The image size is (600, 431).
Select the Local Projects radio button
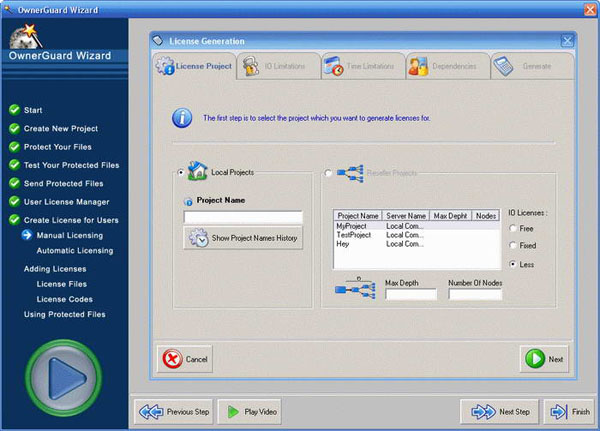pyautogui.click(x=181, y=173)
